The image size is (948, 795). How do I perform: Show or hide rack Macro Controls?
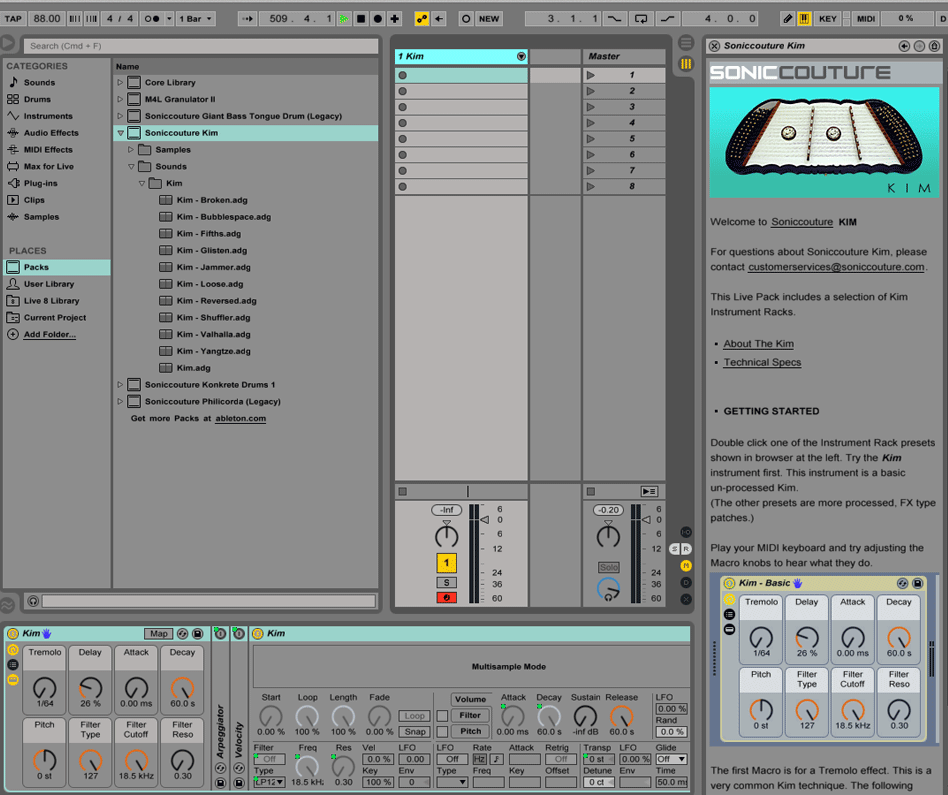coord(13,649)
